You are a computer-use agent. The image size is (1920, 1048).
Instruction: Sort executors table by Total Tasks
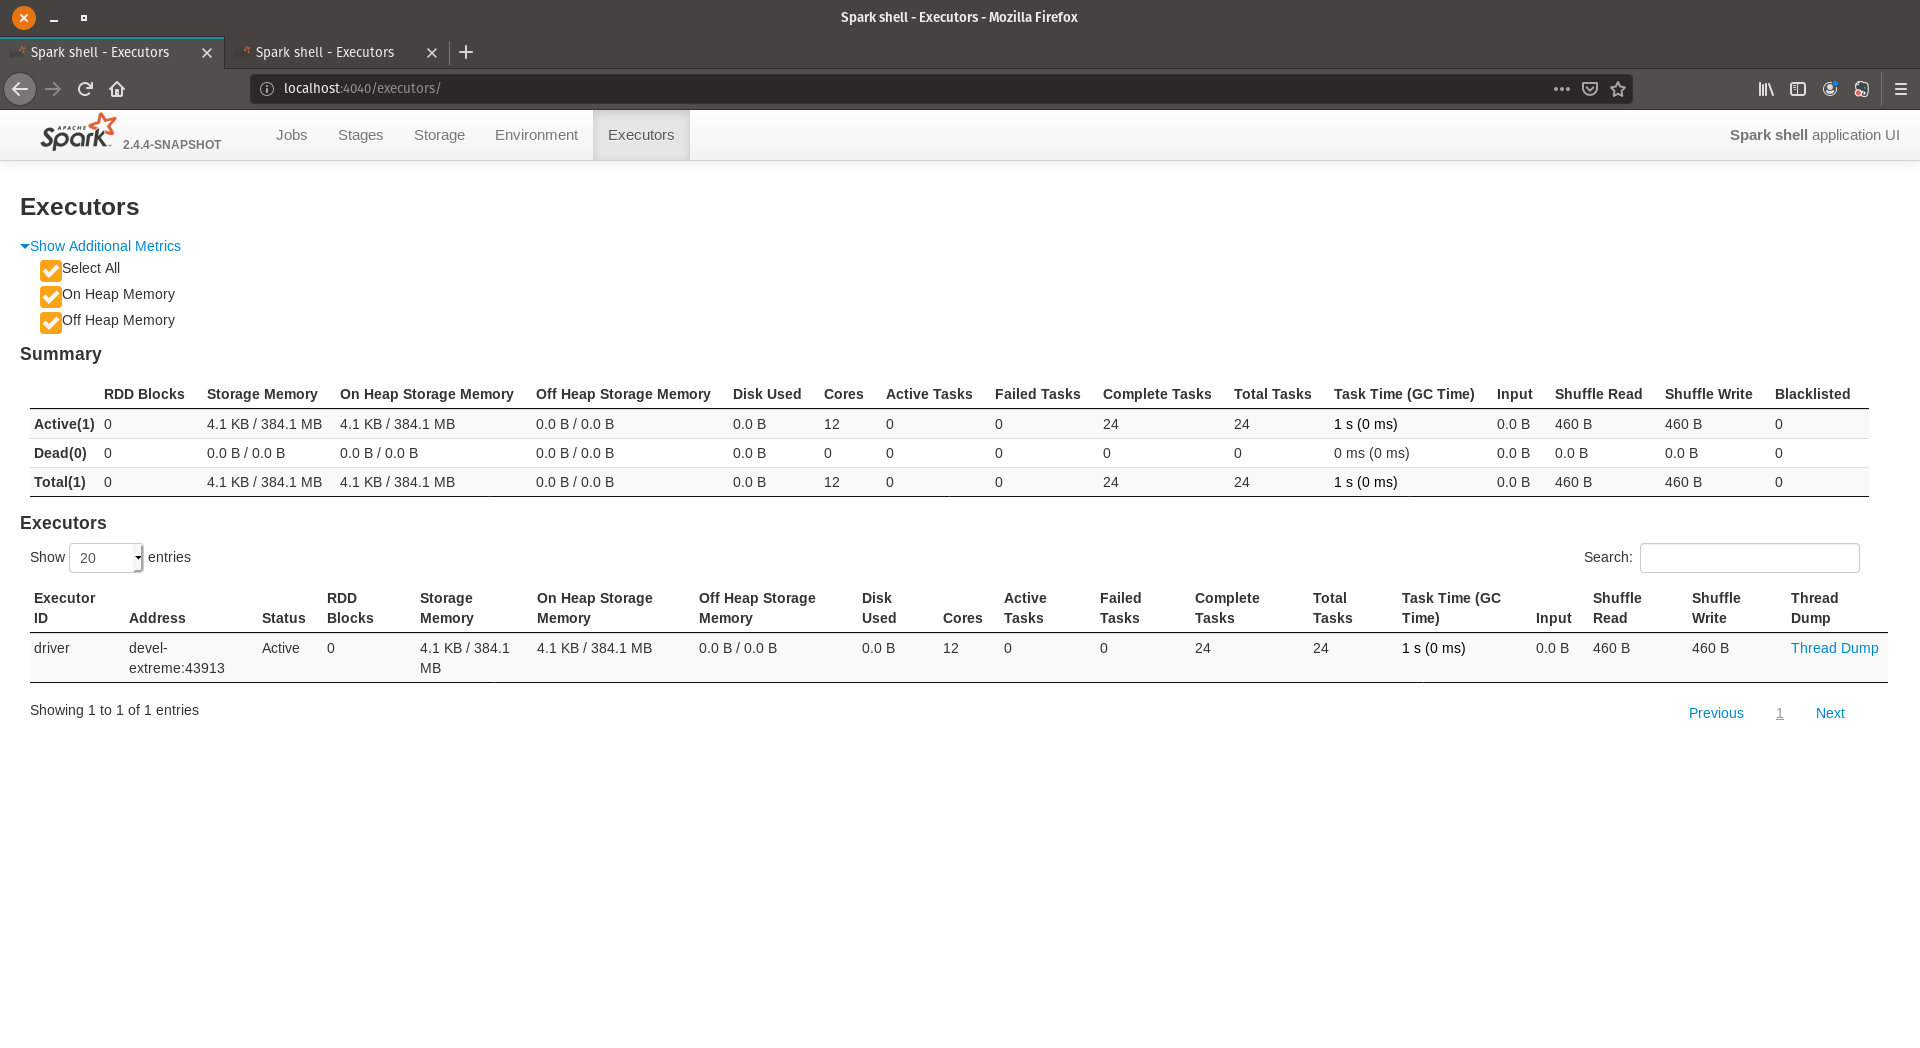(1333, 608)
